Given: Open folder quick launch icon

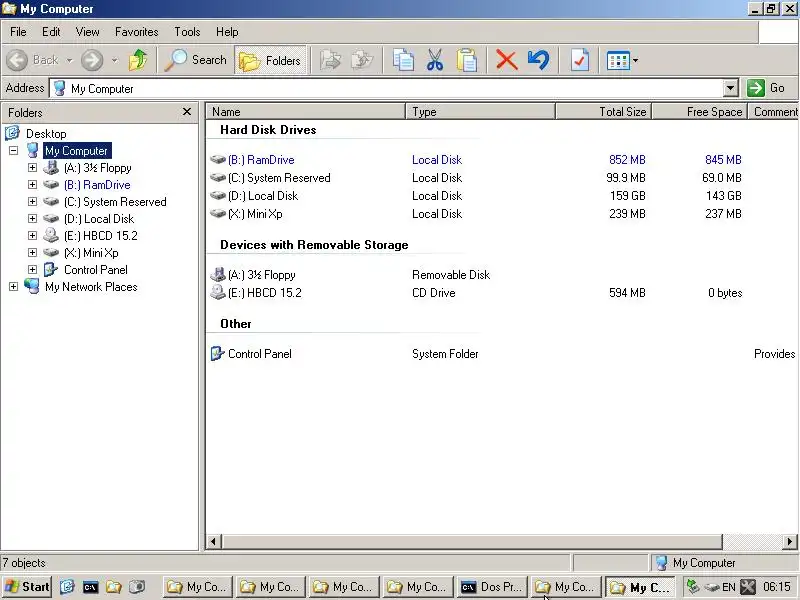Looking at the screenshot, I should [113, 587].
